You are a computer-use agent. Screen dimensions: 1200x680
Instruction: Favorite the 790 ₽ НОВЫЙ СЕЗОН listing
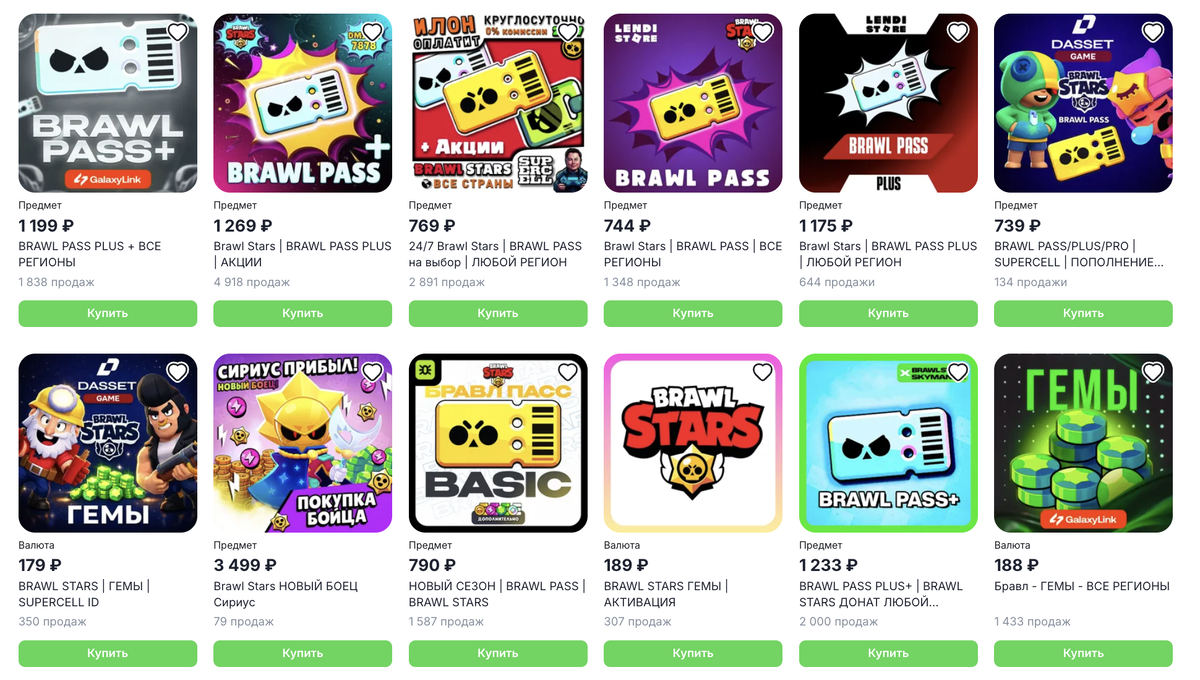pos(567,372)
